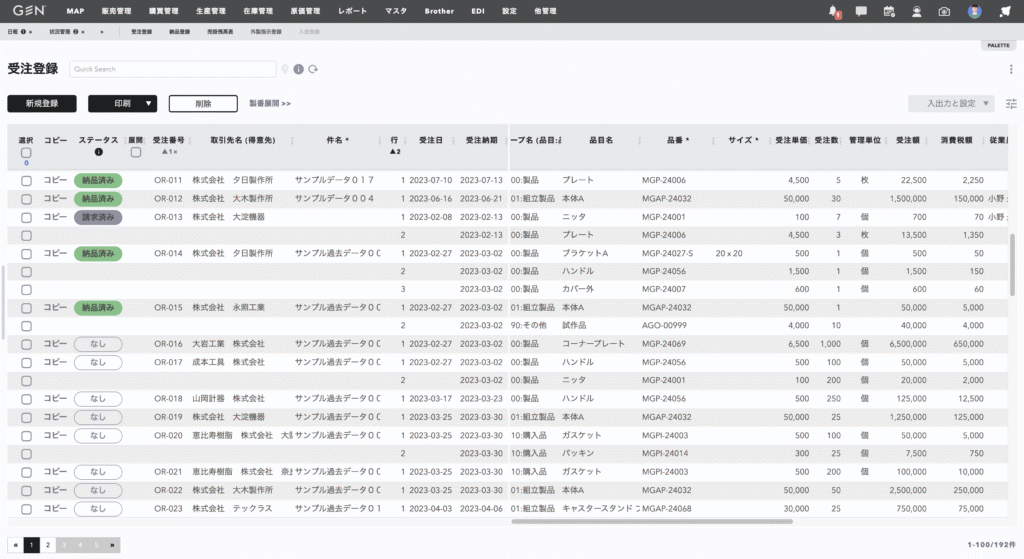The width and height of the screenshot is (1024, 559).
Task: Expand 製番展開 >> link
Action: click(x=270, y=103)
